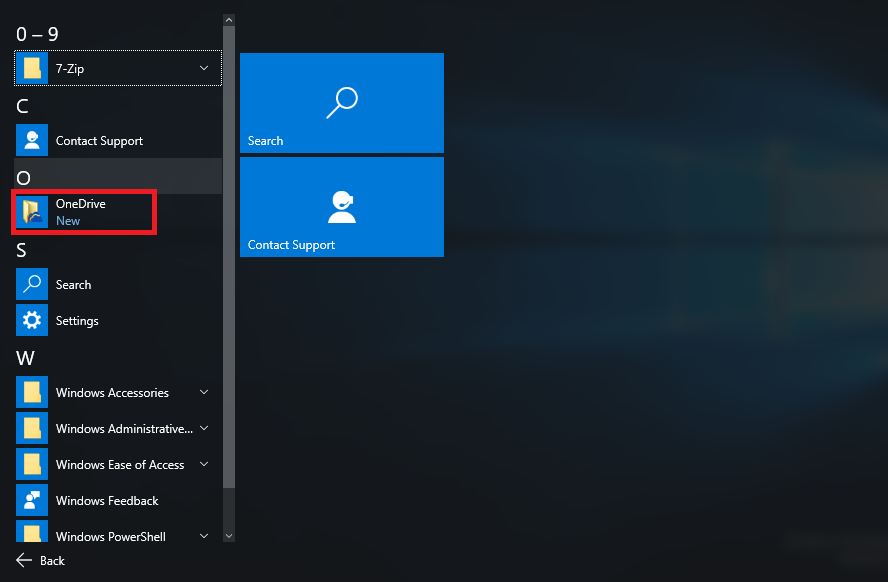Select the Search list entry text
The width and height of the screenshot is (888, 582).
click(73, 284)
